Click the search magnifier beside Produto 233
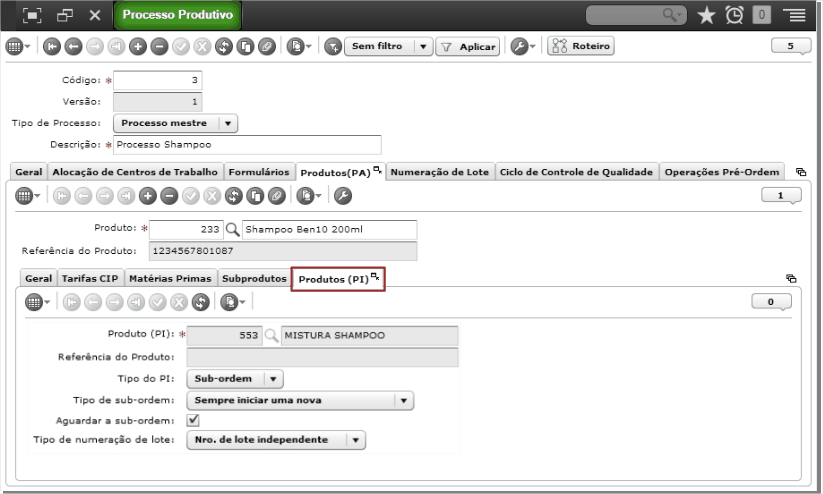Screen dimensions: 823x494 tap(233, 229)
